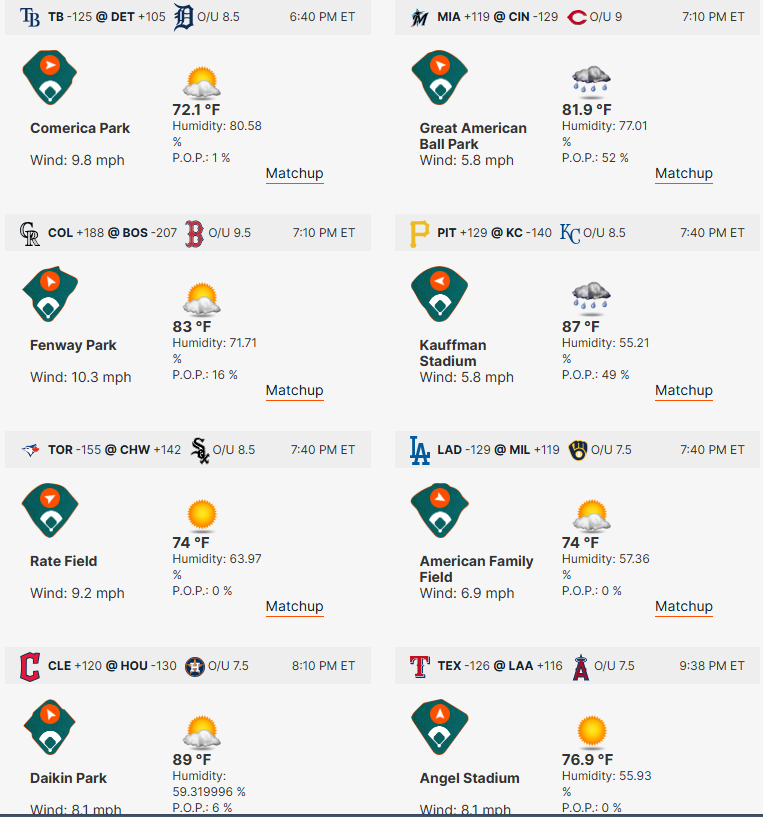The width and height of the screenshot is (763, 817).
Task: Click the Miami Marlins logo
Action: (420, 17)
